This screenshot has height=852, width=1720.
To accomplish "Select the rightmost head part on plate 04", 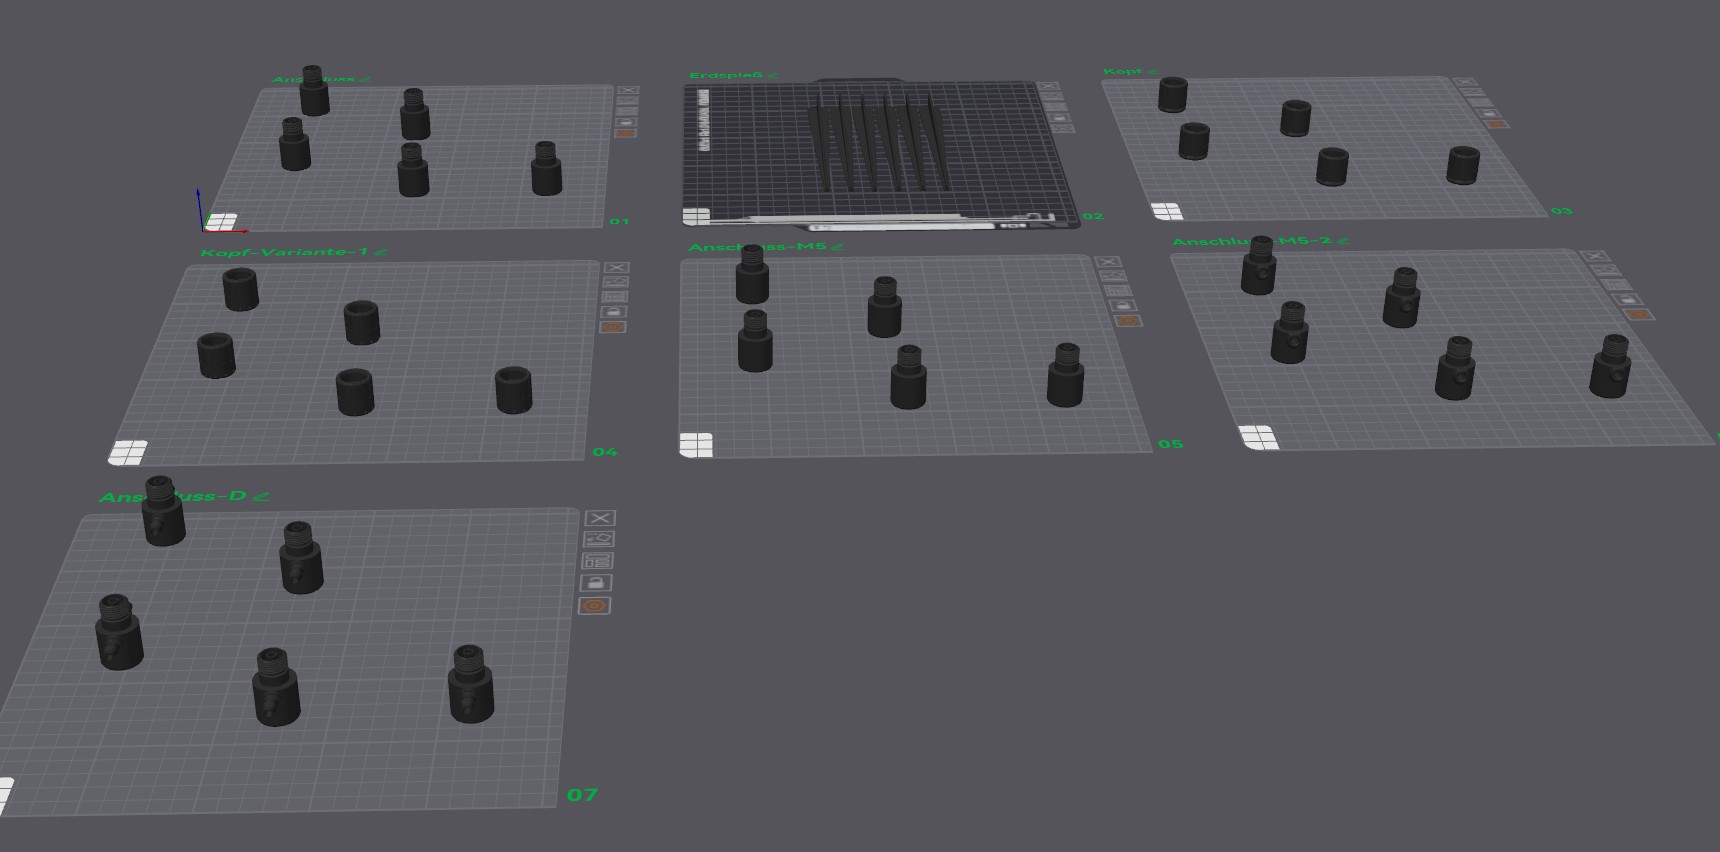I will tap(514, 390).
